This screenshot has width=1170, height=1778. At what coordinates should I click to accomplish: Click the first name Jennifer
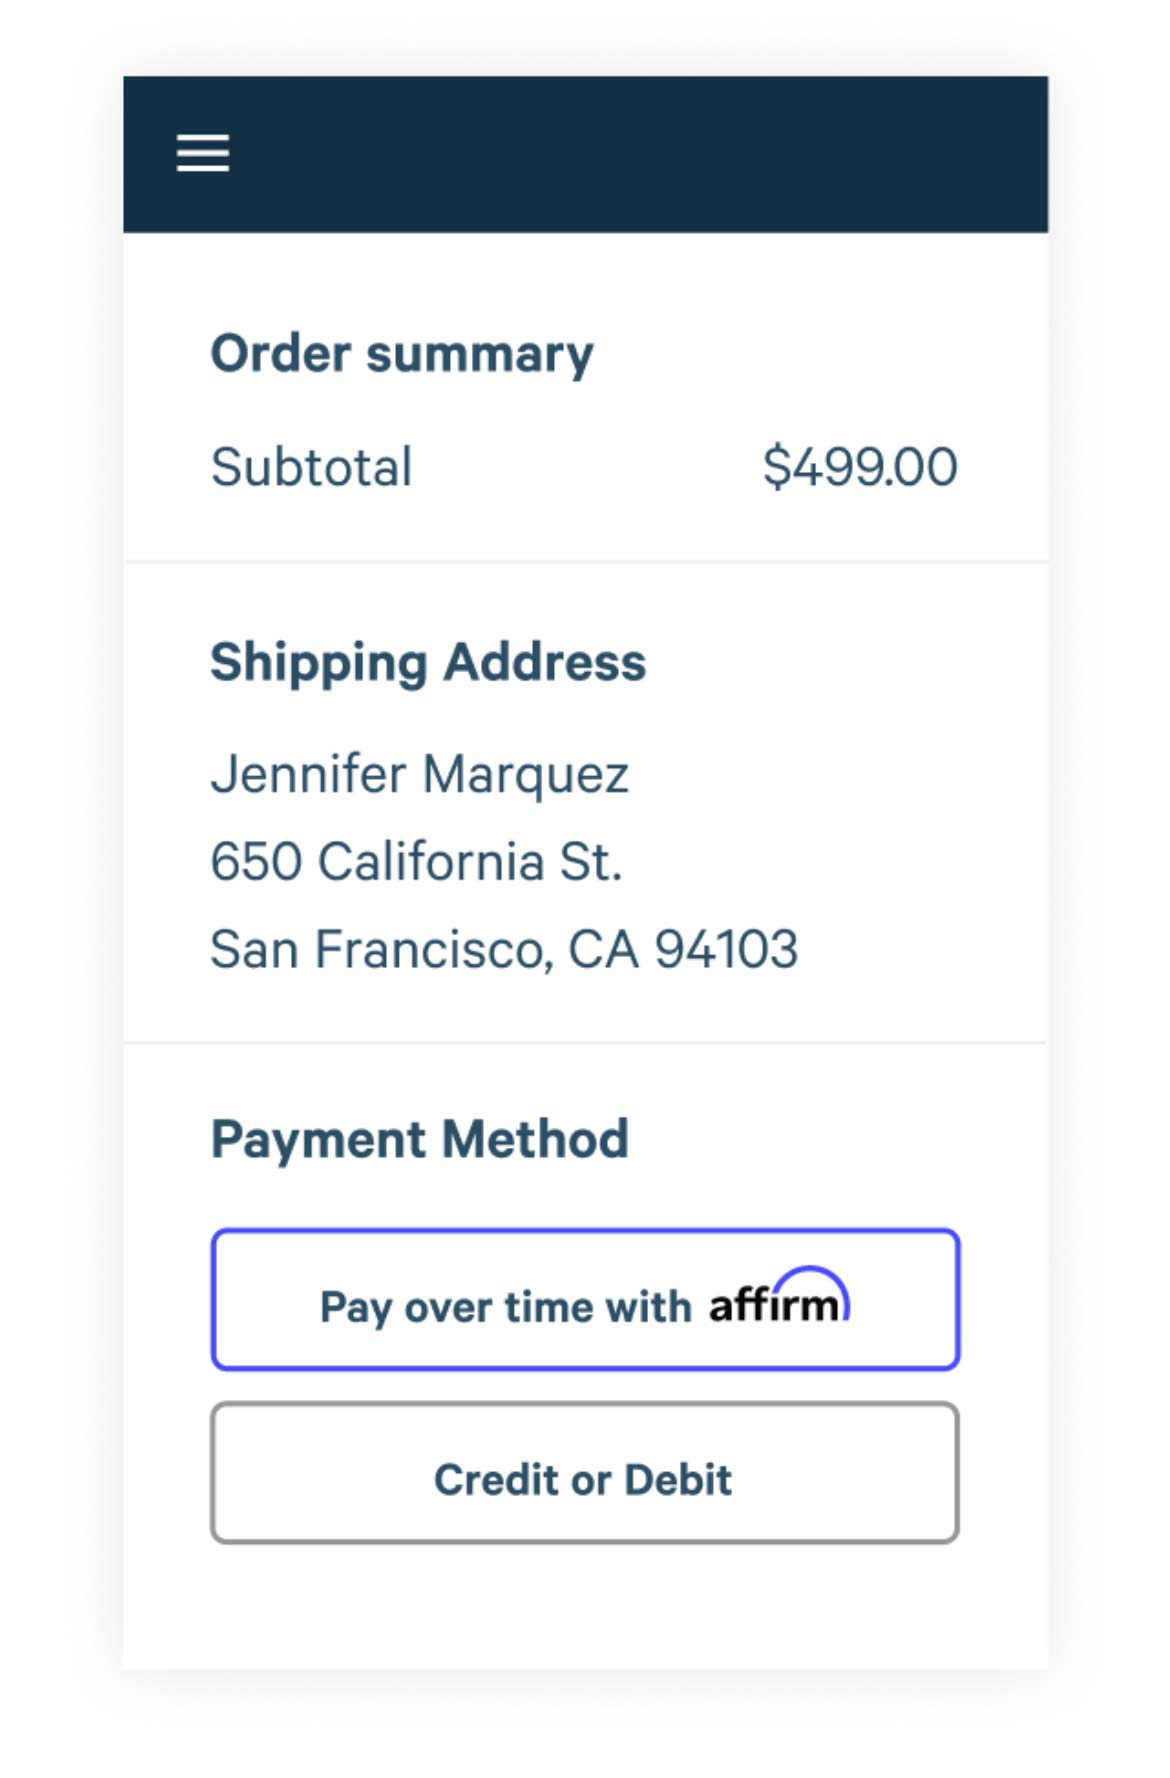(x=308, y=774)
